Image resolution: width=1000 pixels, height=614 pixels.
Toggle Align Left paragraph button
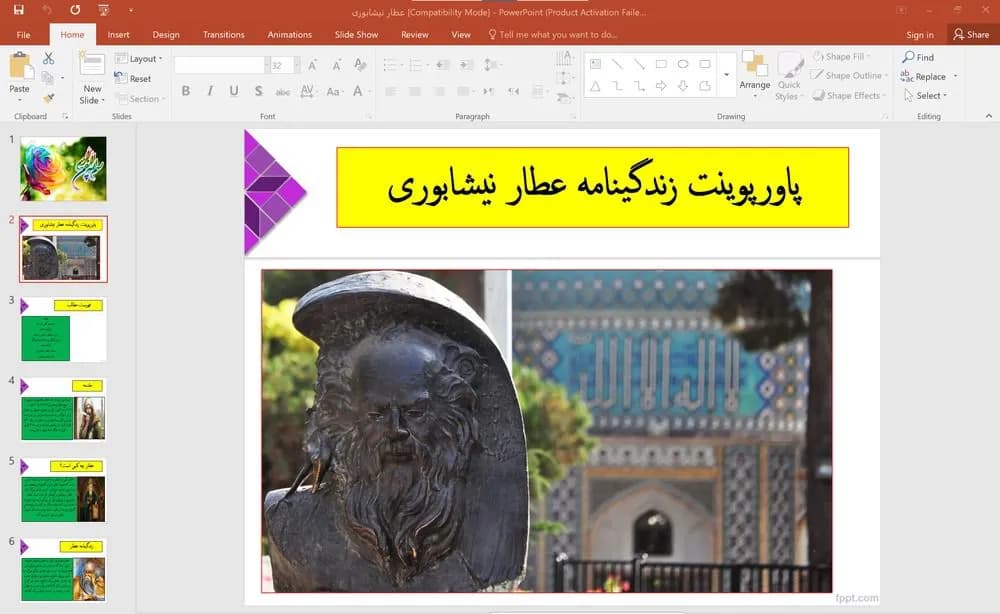point(390,91)
